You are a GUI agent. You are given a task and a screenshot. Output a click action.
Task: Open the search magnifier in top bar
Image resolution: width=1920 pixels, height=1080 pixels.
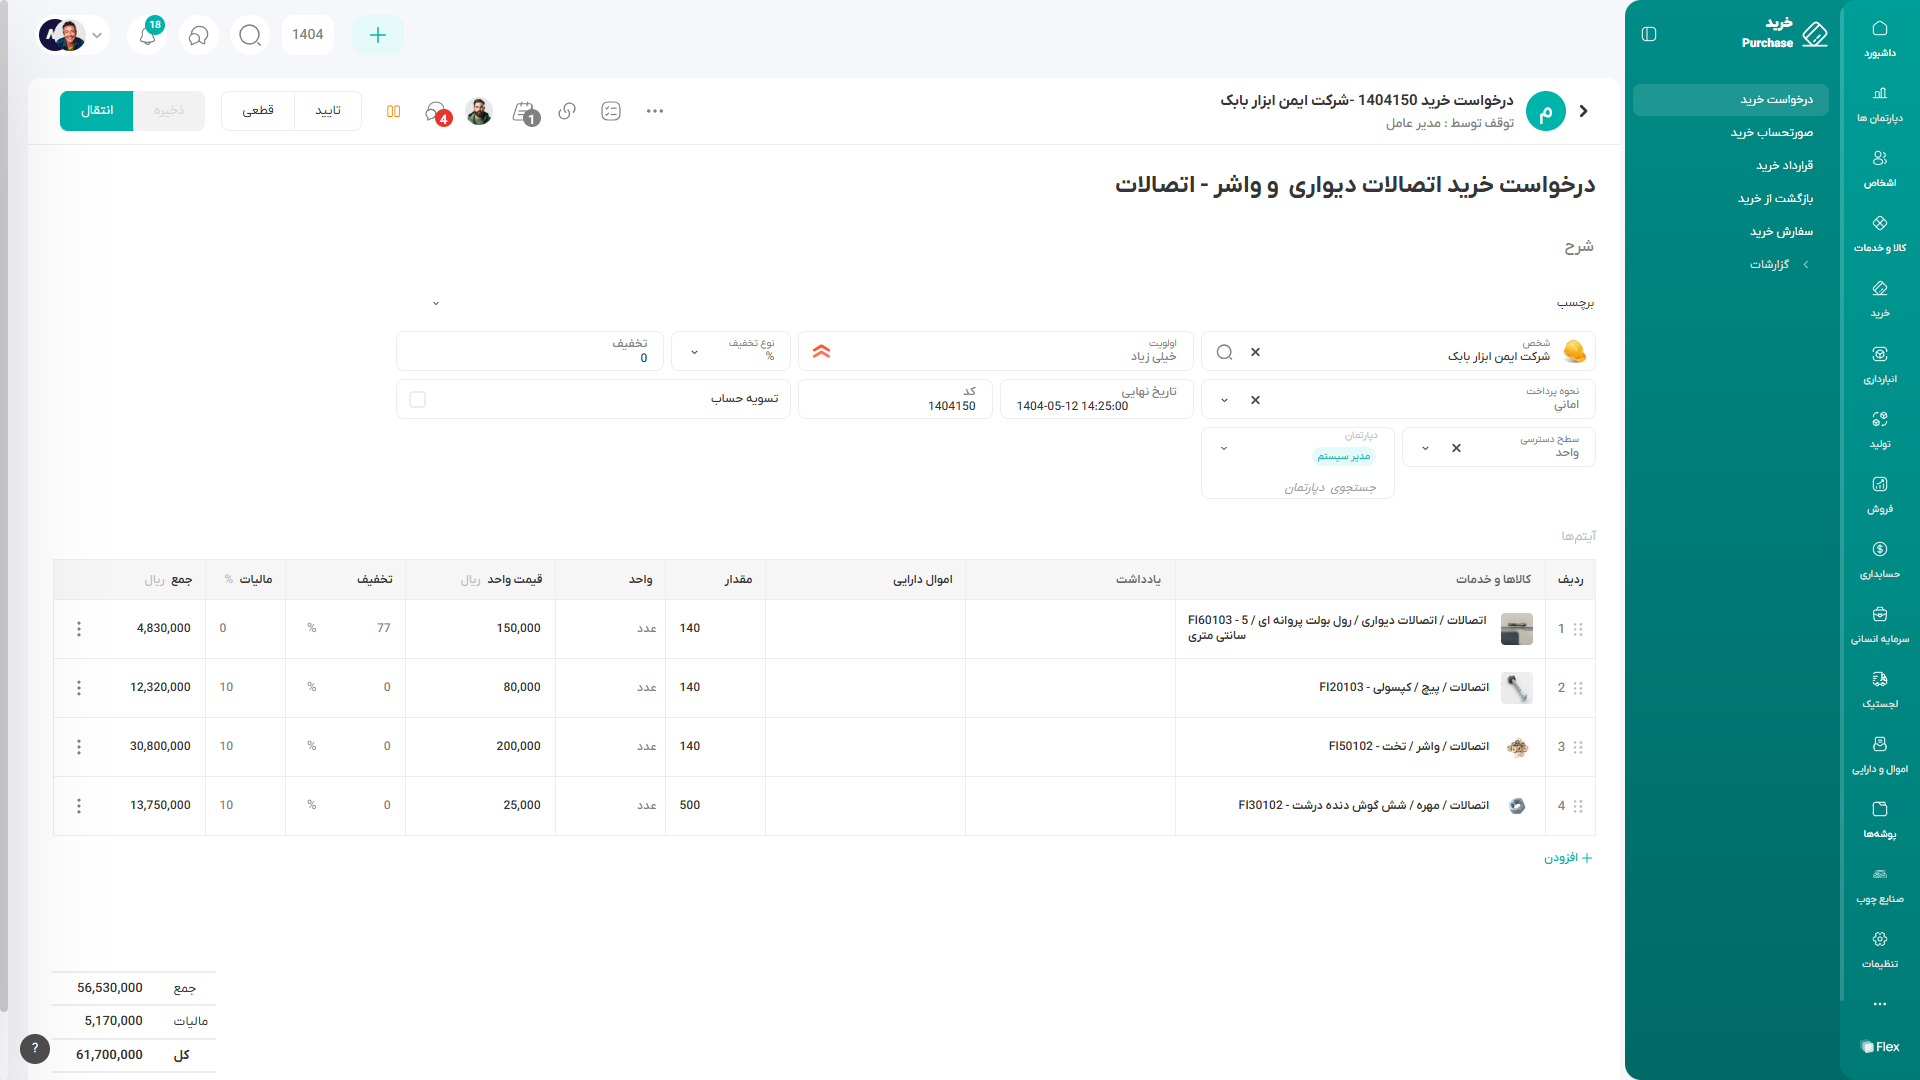(x=250, y=35)
